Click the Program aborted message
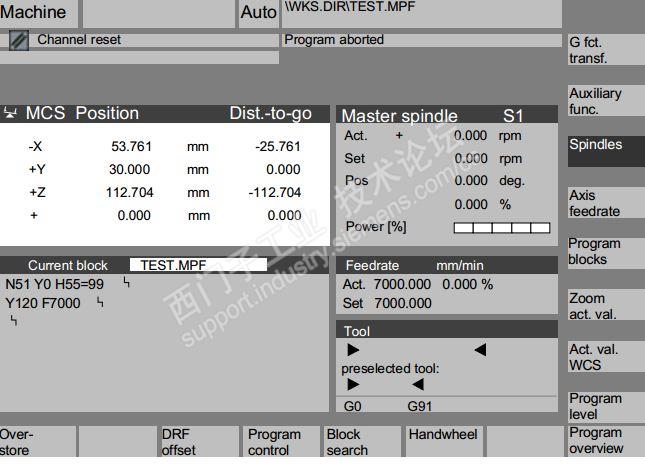645x466 pixels. click(334, 39)
